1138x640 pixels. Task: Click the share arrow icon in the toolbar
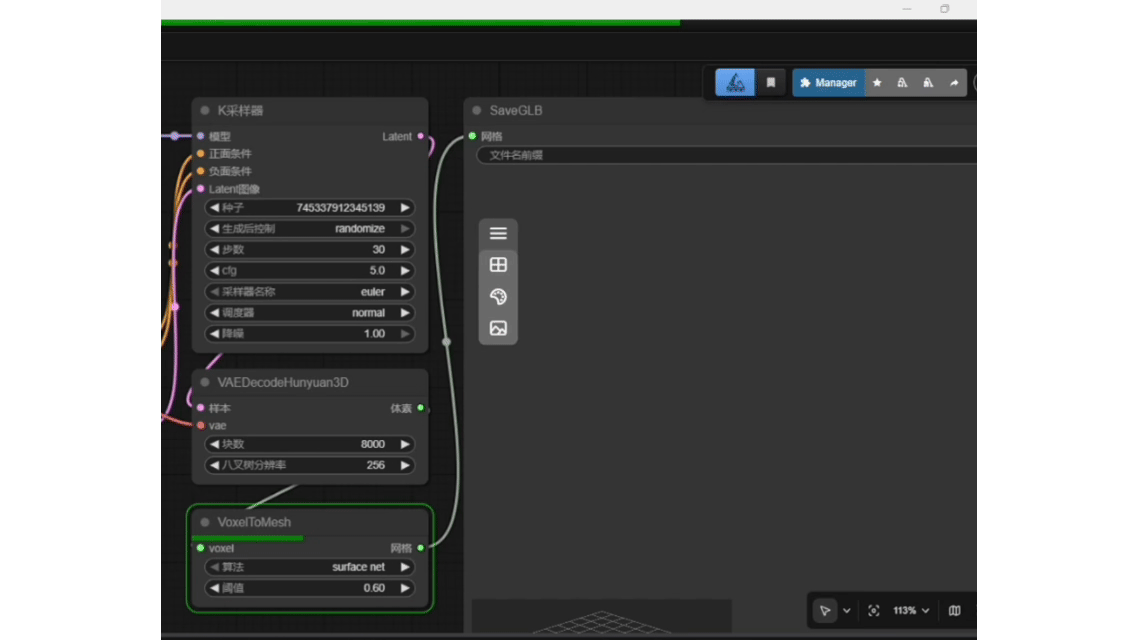954,83
